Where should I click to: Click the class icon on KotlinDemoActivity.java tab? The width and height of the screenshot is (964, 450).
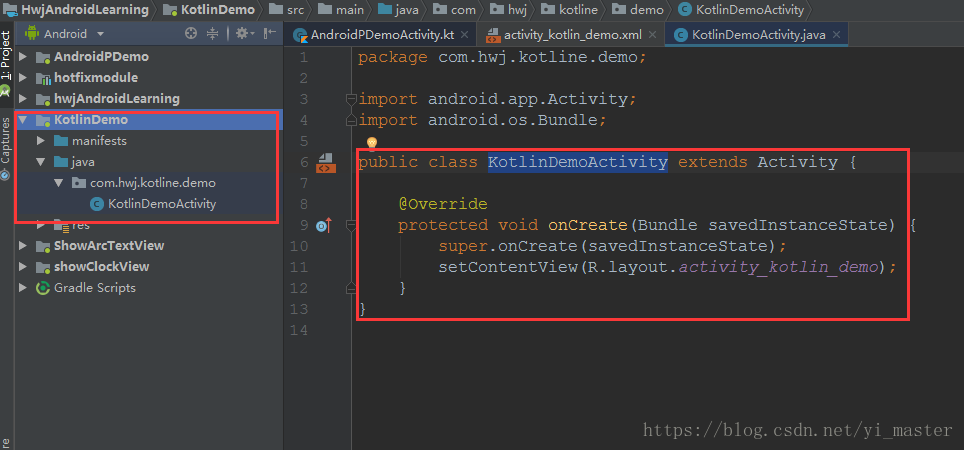[681, 35]
